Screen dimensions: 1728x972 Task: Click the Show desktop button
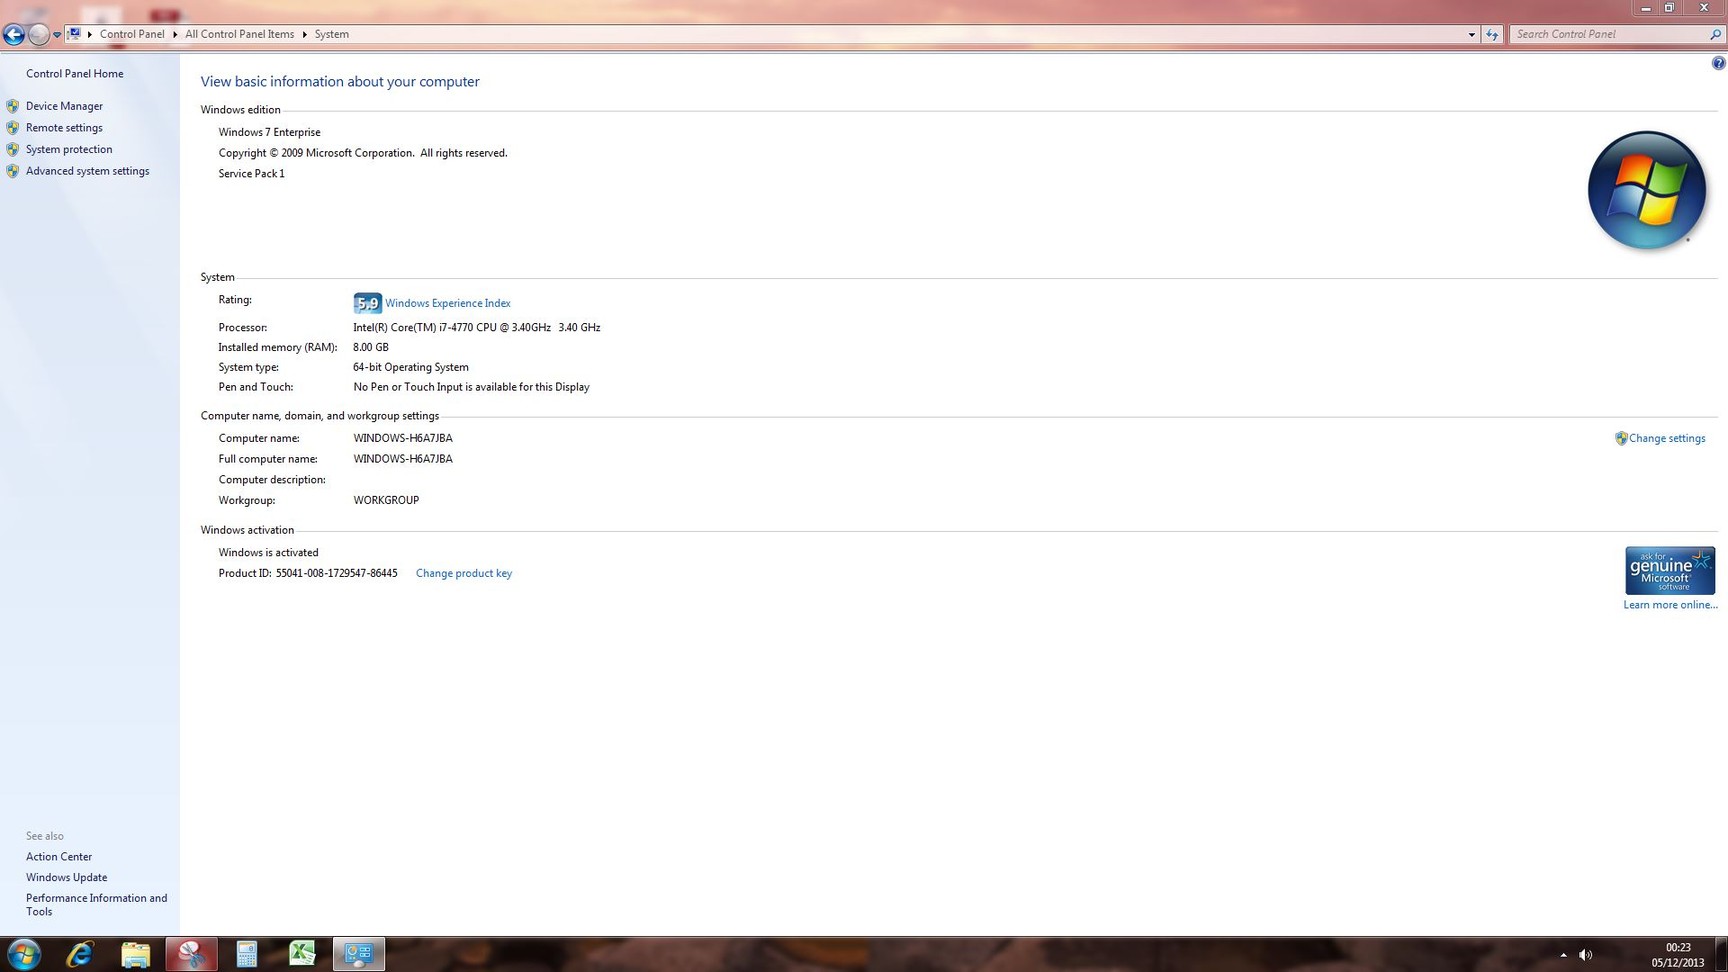[x=1721, y=954]
